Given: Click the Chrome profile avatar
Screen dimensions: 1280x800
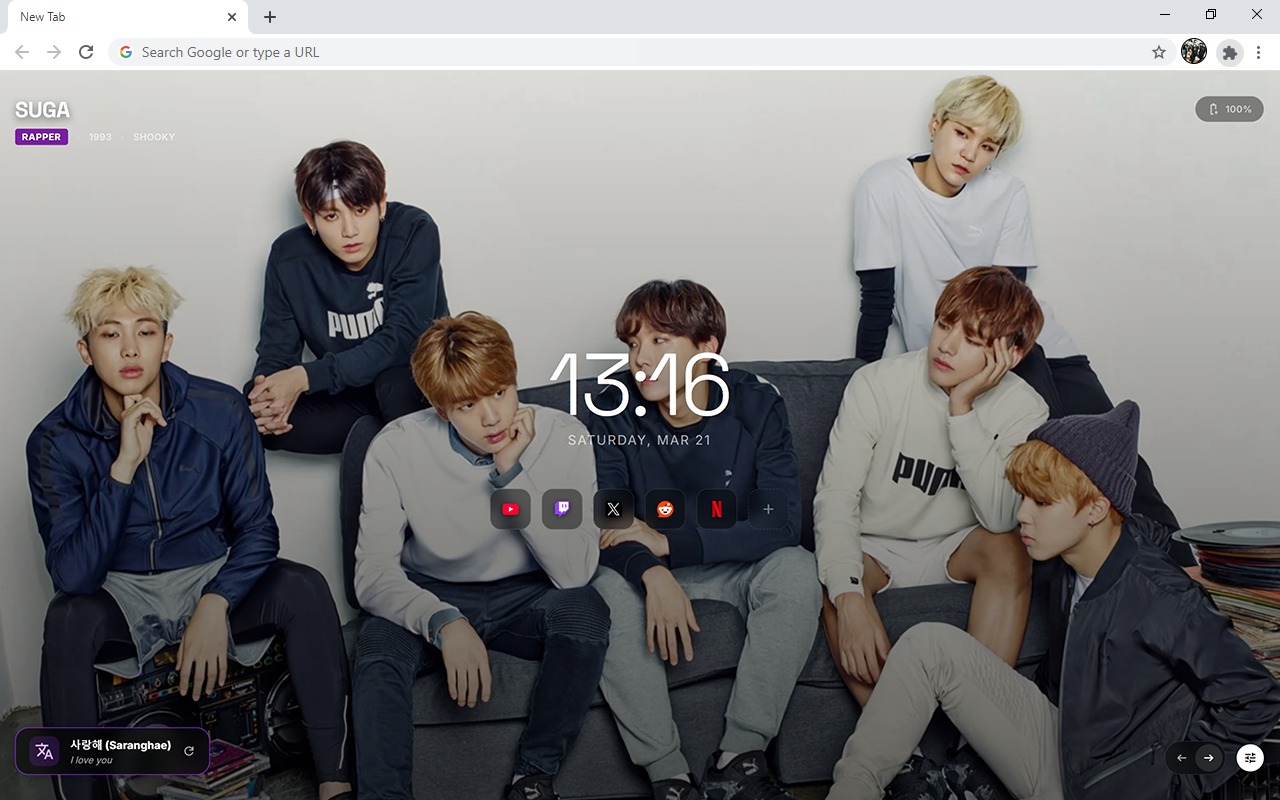Looking at the screenshot, I should click(x=1193, y=51).
